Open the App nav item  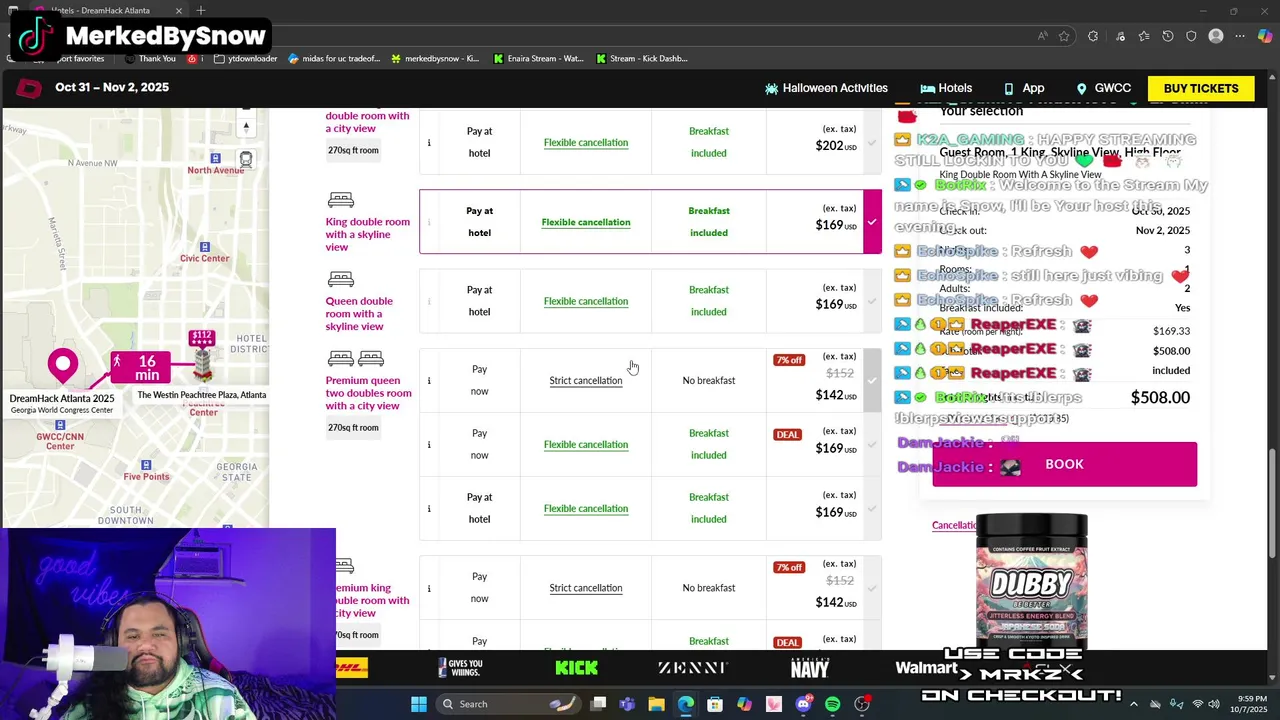(1024, 88)
